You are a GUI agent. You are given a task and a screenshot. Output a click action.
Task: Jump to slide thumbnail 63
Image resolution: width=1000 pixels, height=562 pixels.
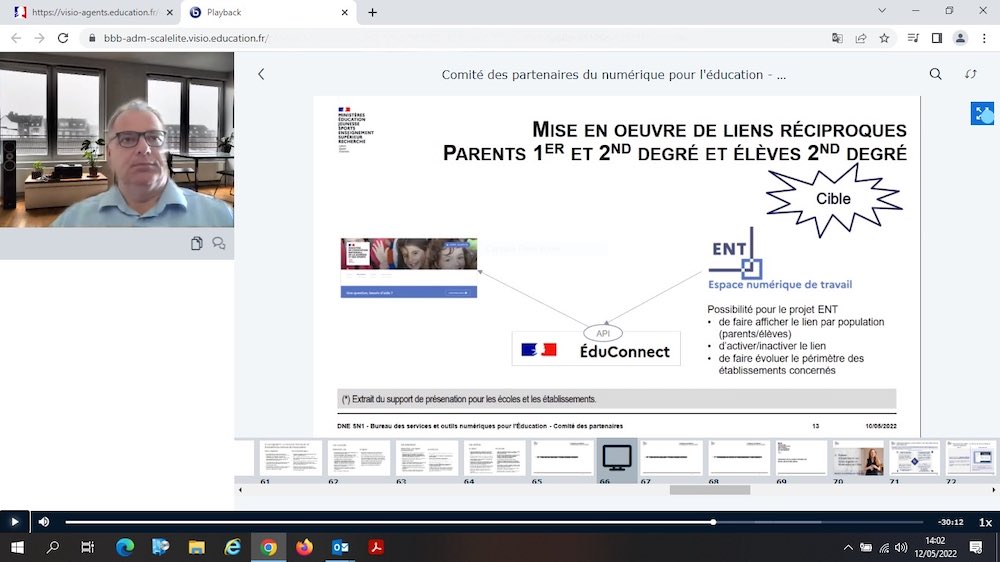(x=427, y=457)
